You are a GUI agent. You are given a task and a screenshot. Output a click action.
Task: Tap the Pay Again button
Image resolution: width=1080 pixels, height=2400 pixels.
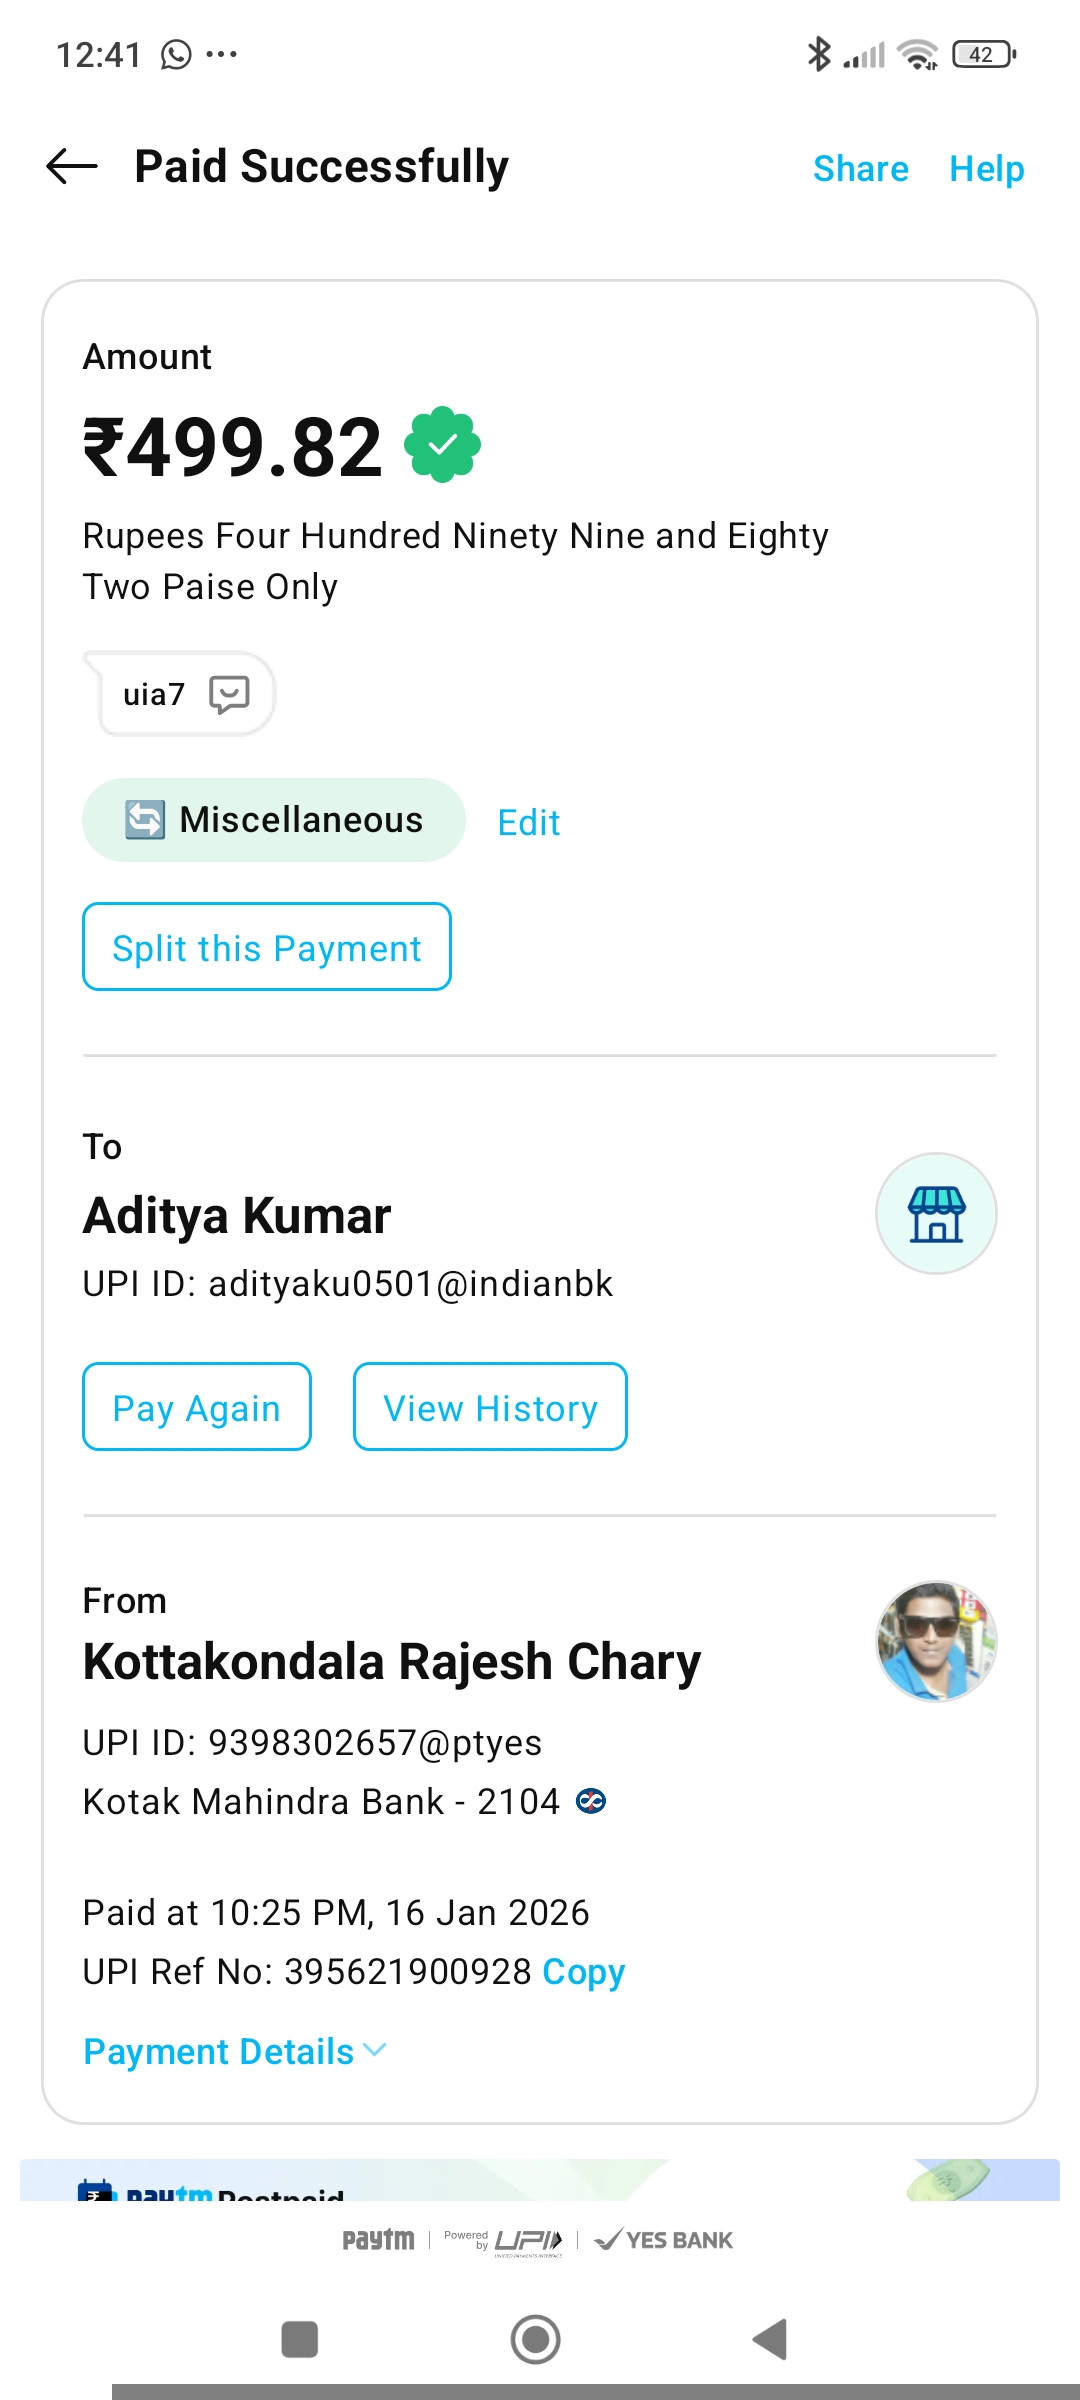click(197, 1407)
